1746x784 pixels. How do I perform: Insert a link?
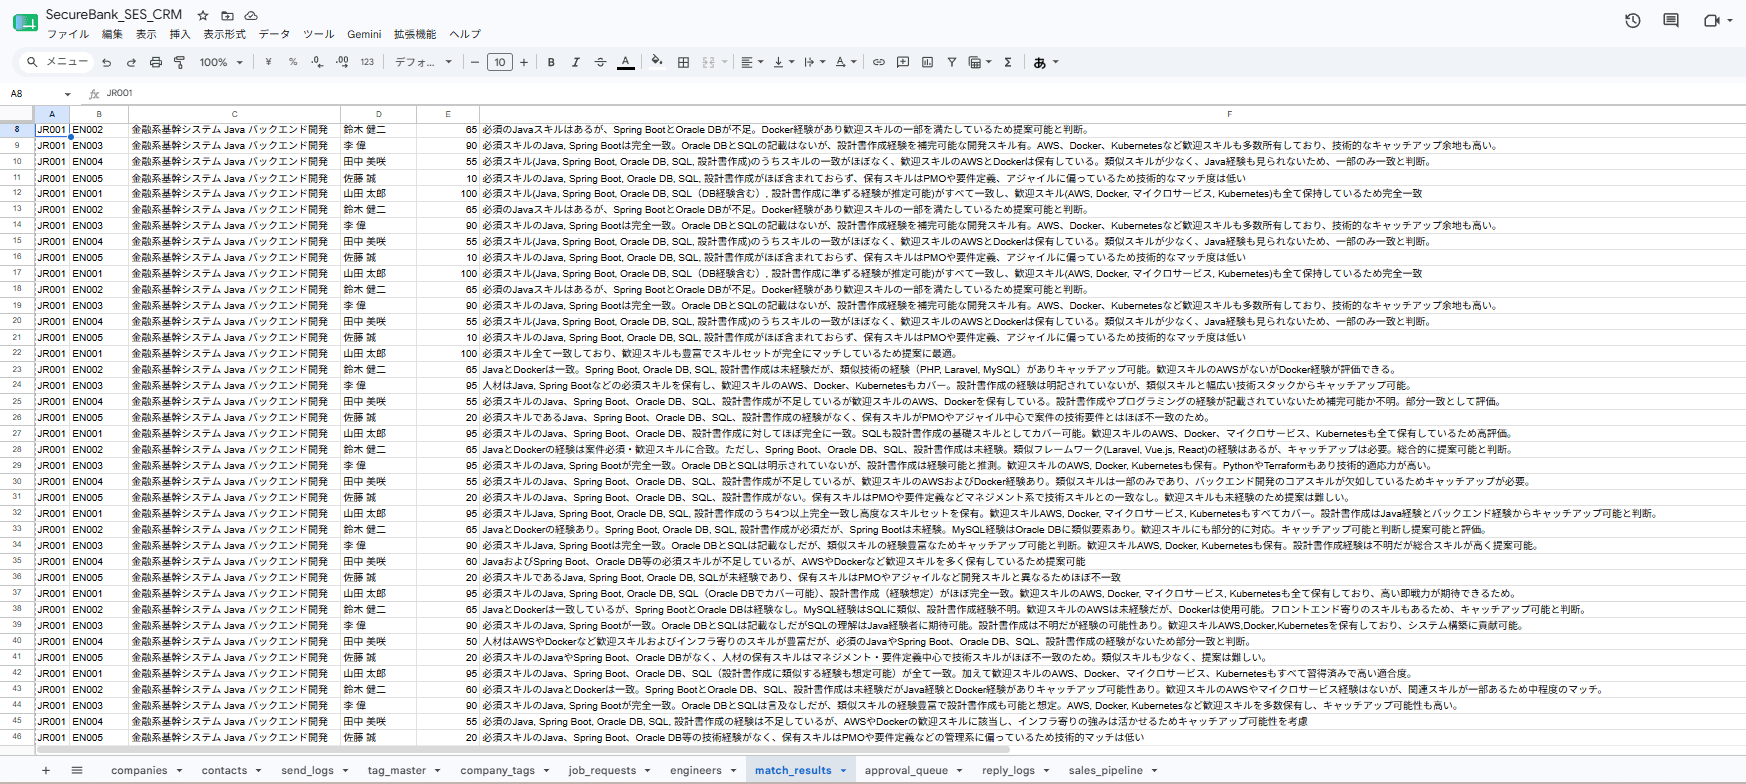[x=879, y=62]
